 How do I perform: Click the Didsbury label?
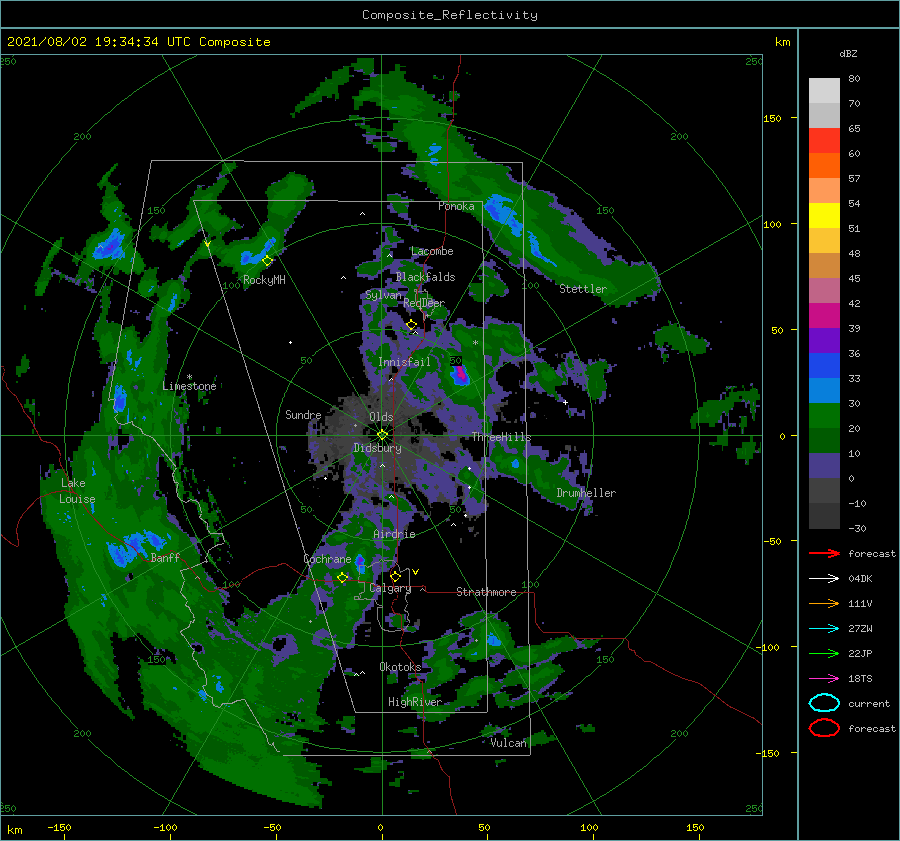pos(378,448)
